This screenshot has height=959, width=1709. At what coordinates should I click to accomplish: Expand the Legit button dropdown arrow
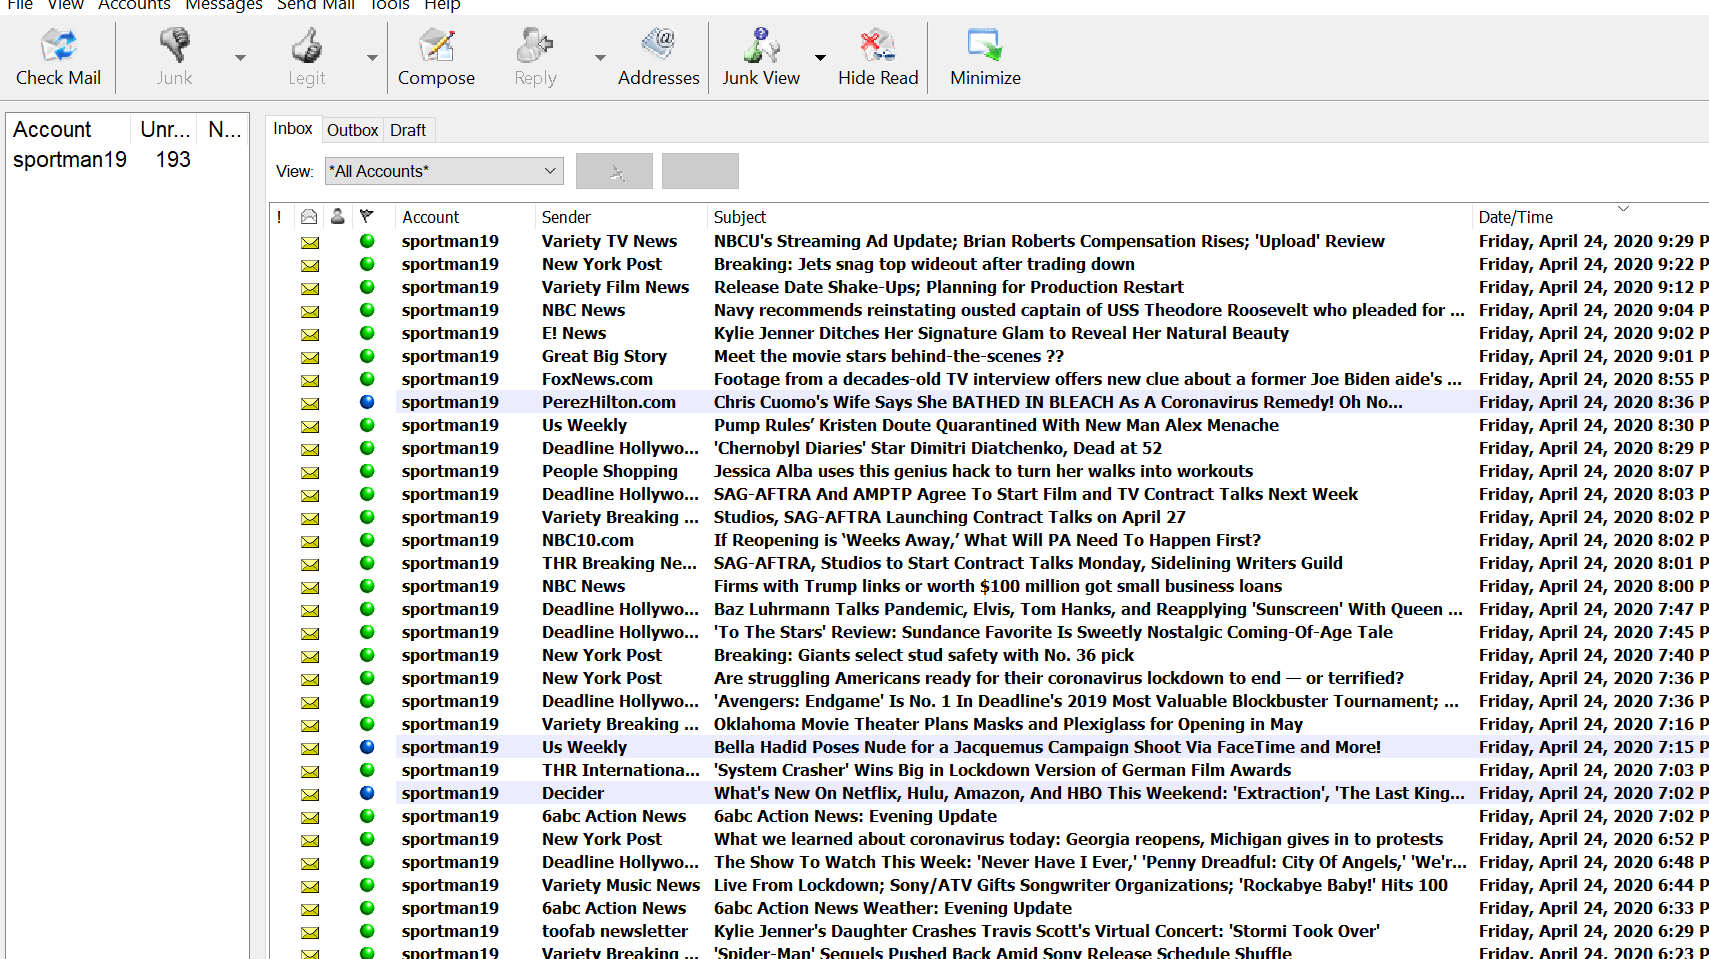pos(372,58)
